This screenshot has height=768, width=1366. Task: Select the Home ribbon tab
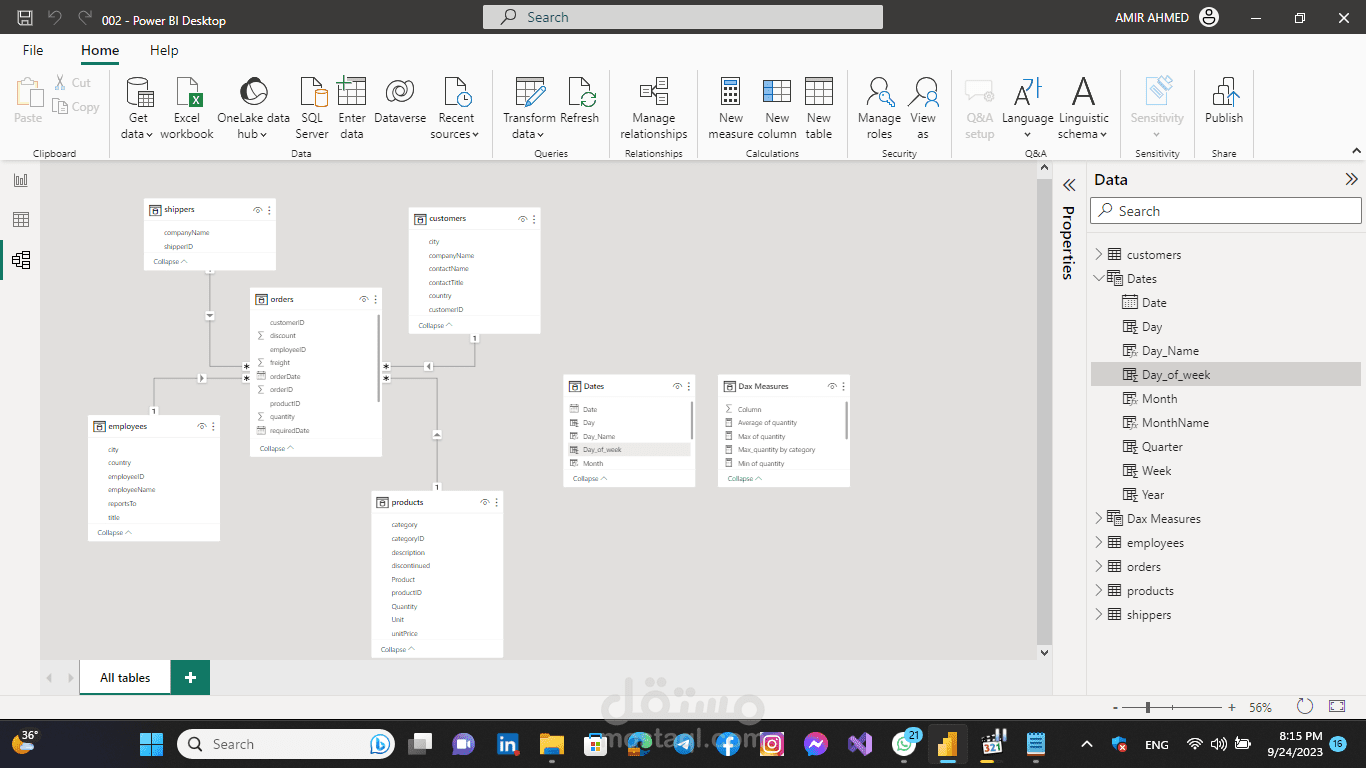[x=100, y=50]
